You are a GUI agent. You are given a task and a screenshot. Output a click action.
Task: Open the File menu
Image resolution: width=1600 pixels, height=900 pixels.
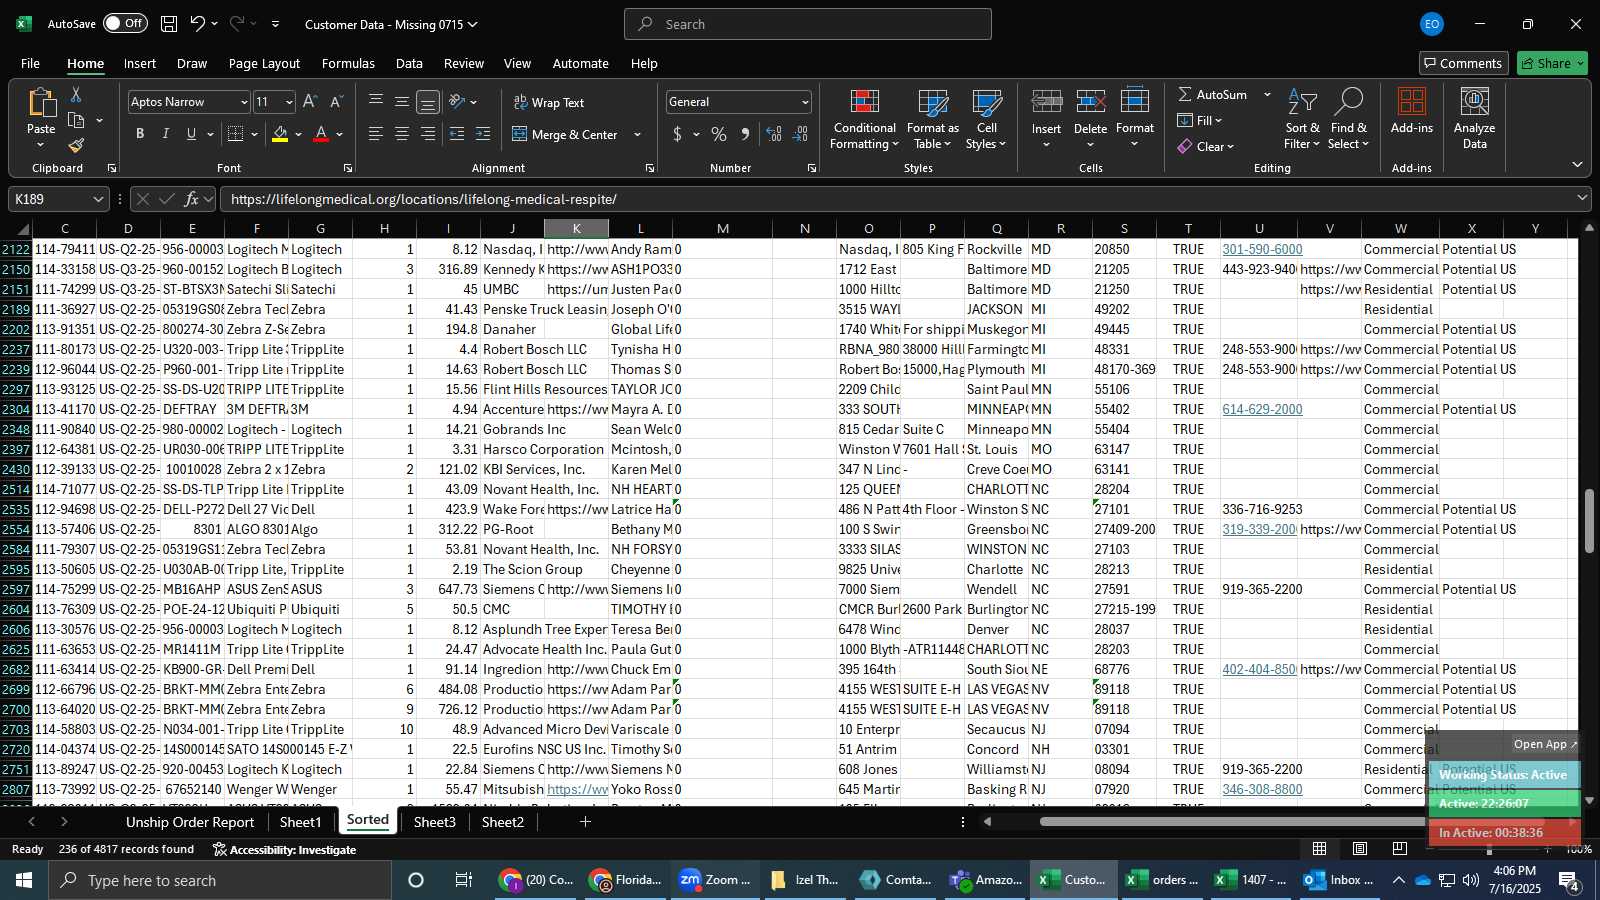(31, 63)
